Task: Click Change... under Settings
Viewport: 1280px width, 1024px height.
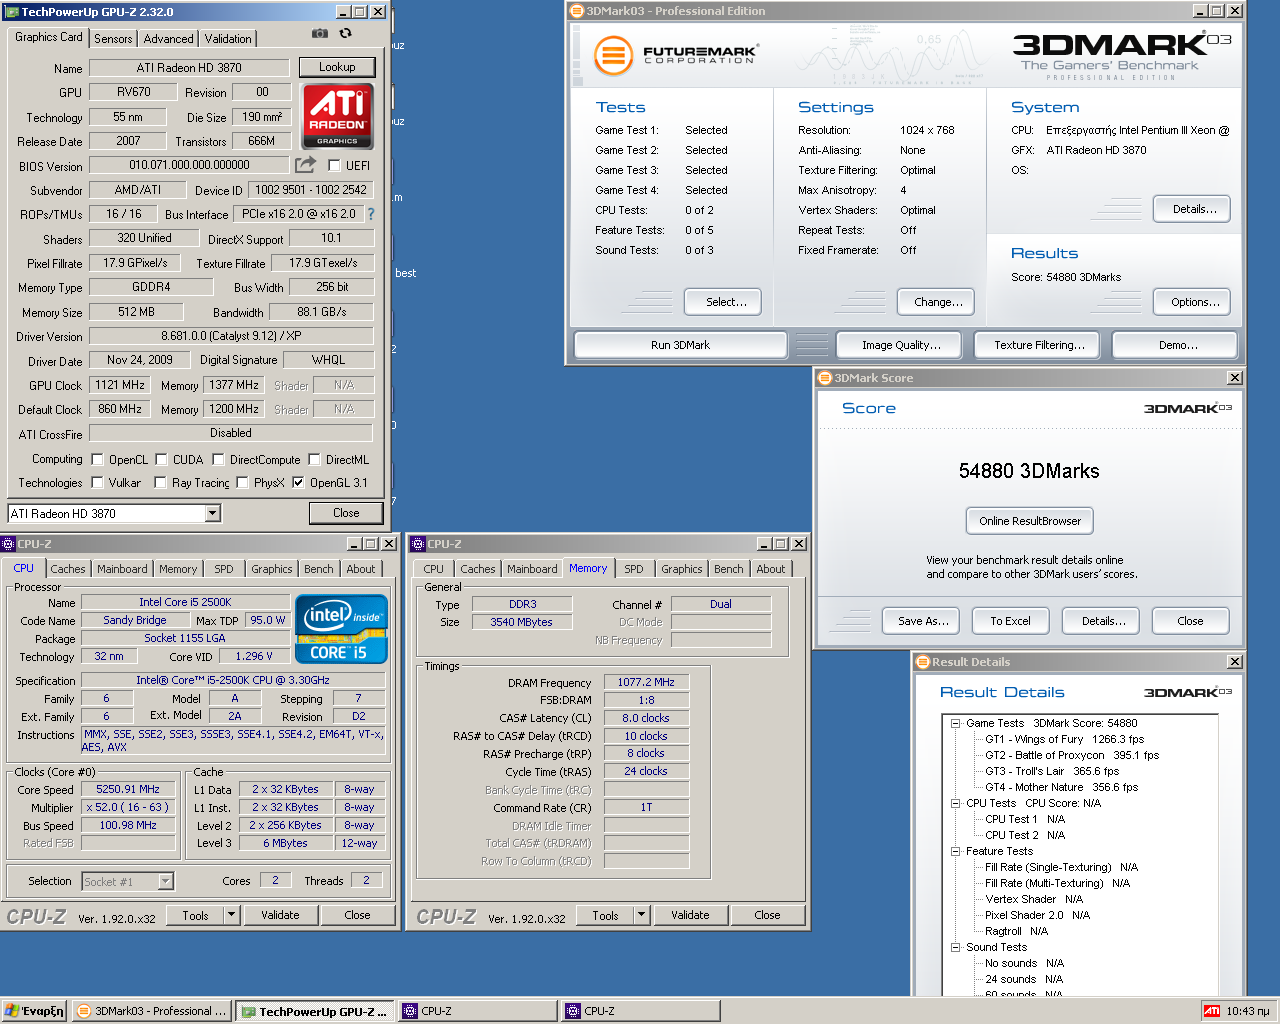Action: (938, 302)
